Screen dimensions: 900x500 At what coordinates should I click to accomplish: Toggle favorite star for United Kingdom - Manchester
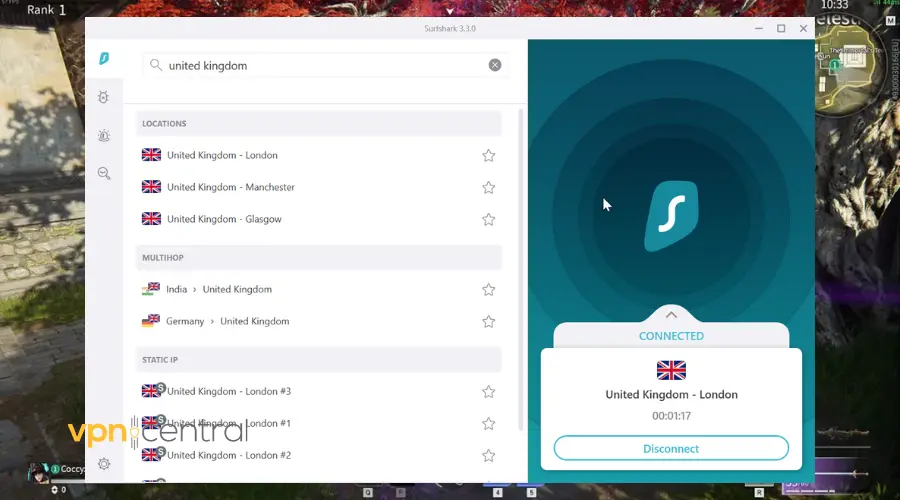489,188
